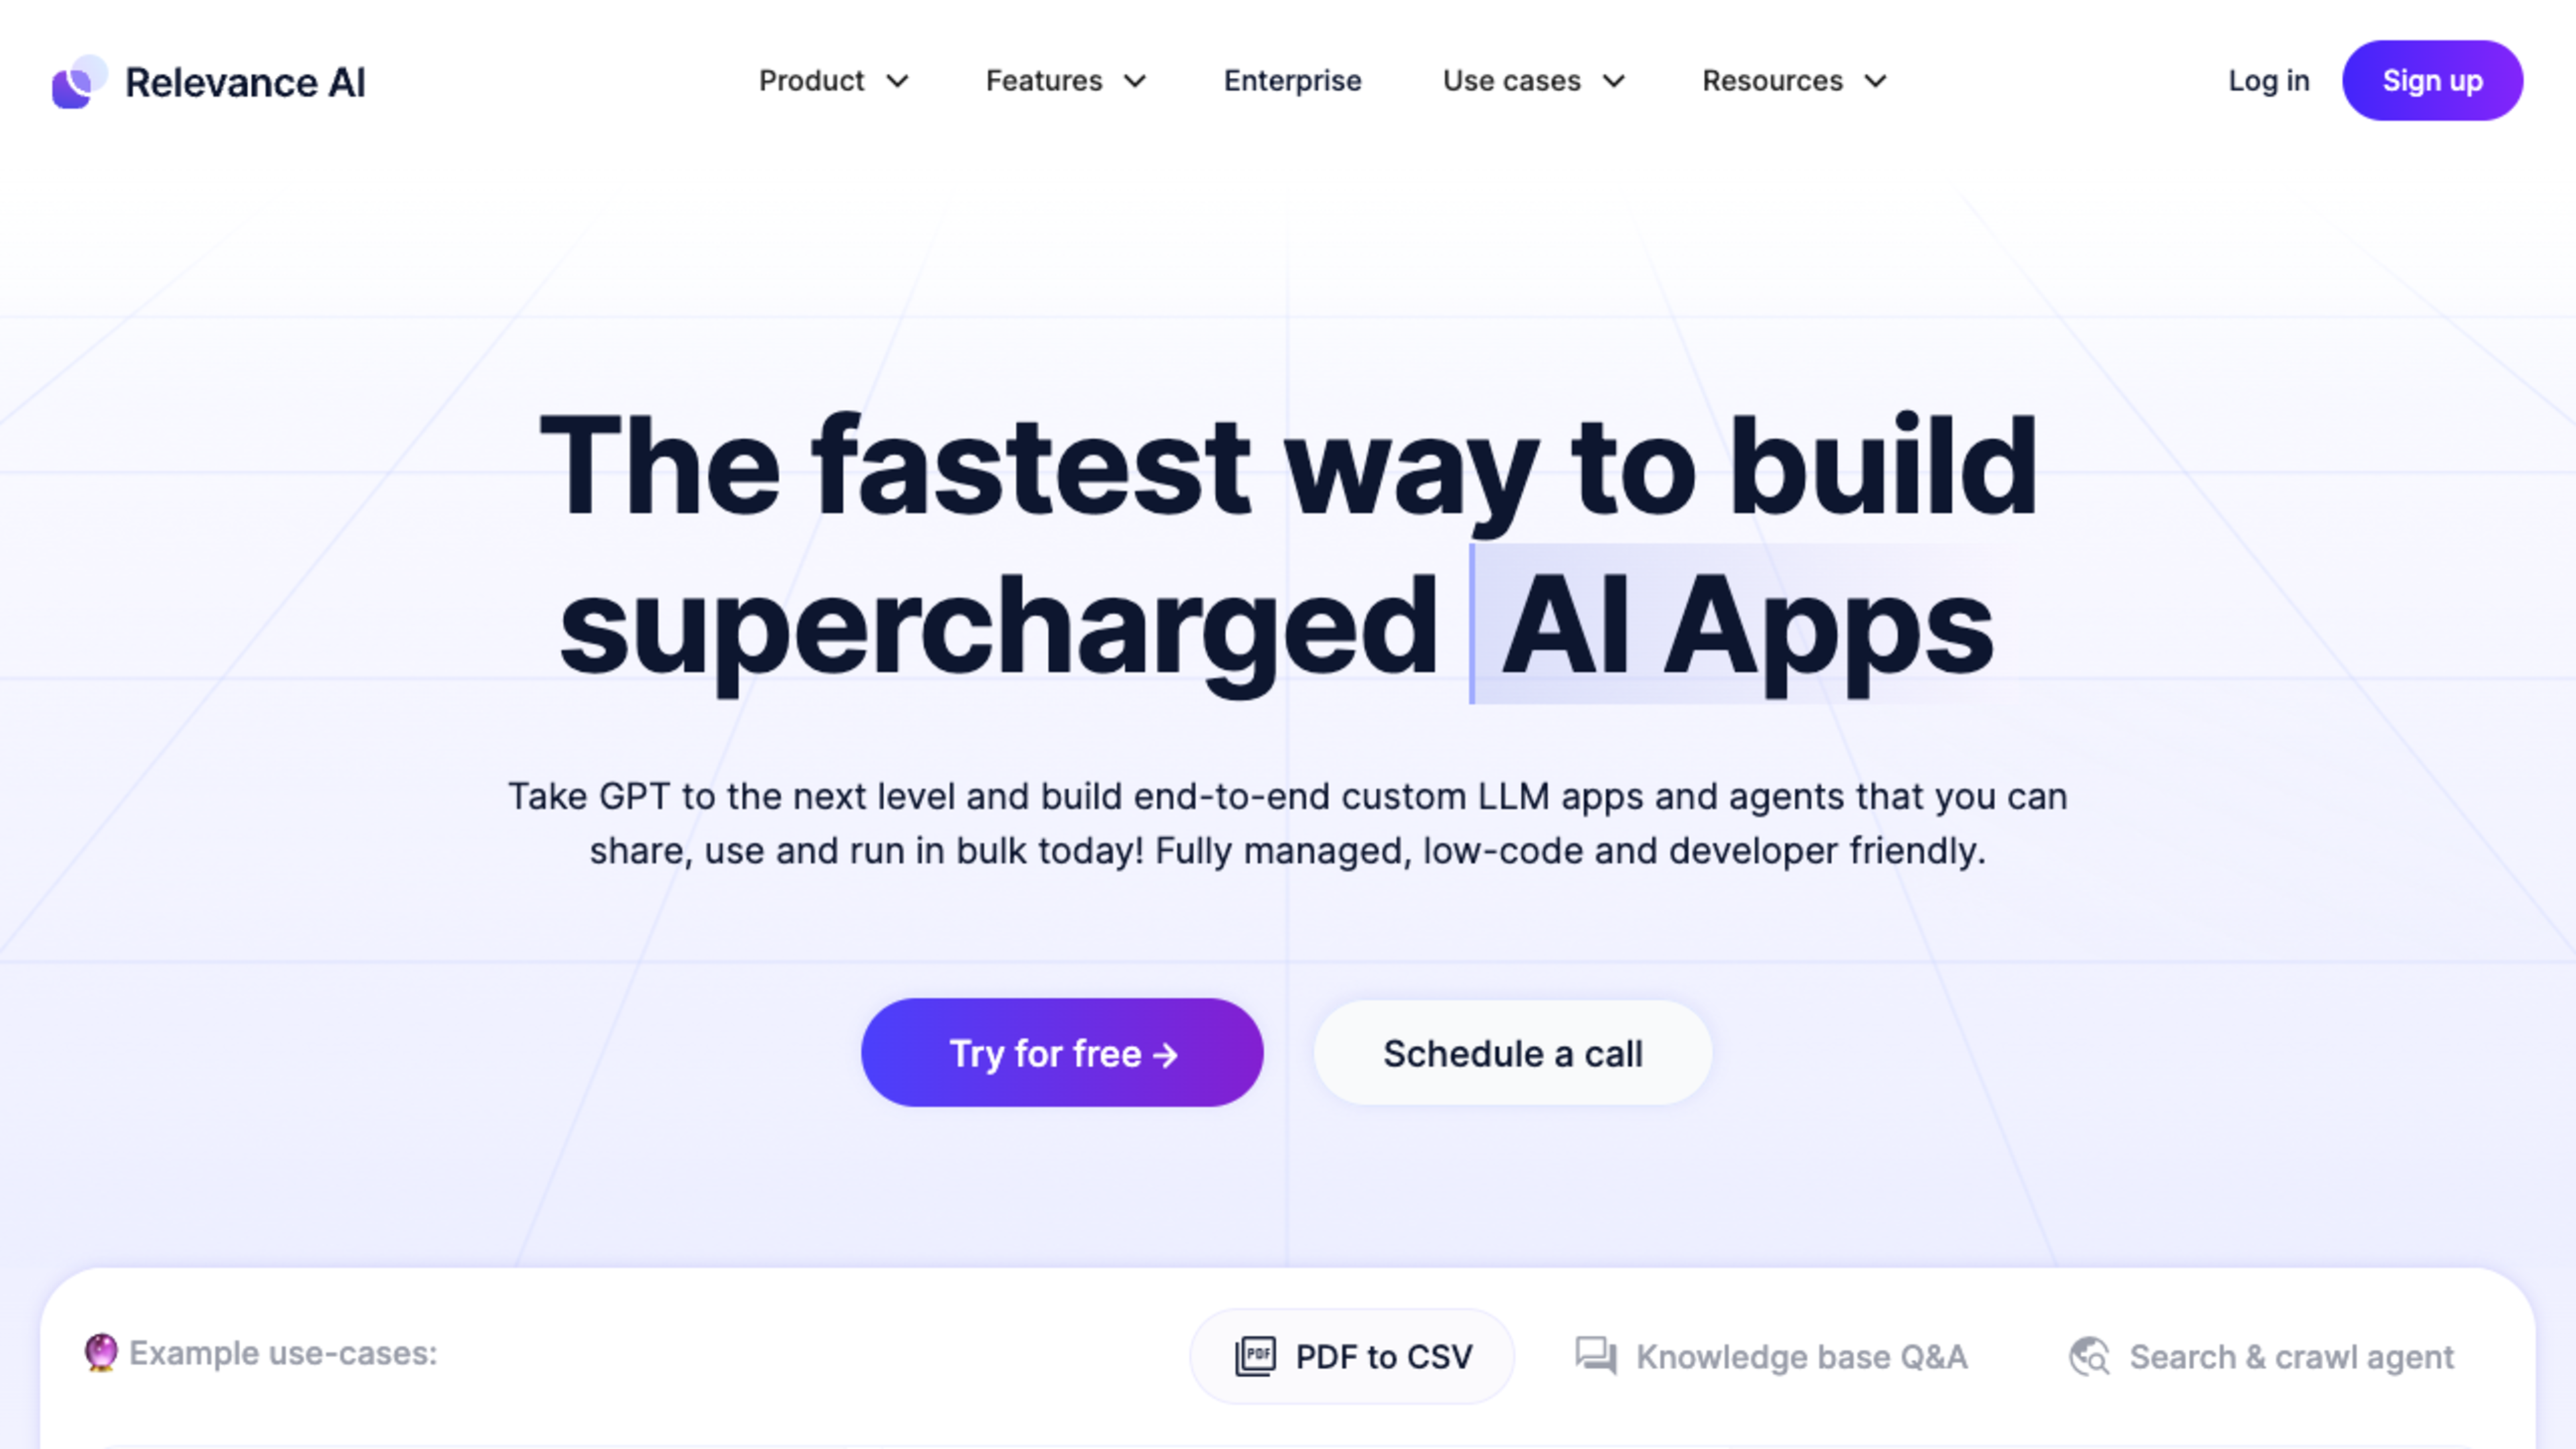Viewport: 2576px width, 1449px height.
Task: Click the Schedule a call button
Action: tap(1513, 1053)
